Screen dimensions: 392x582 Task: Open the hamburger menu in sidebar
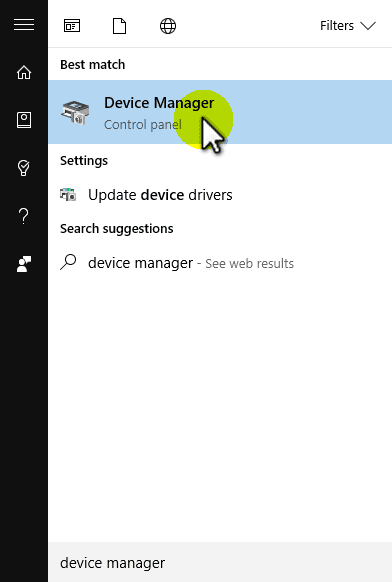[24, 25]
